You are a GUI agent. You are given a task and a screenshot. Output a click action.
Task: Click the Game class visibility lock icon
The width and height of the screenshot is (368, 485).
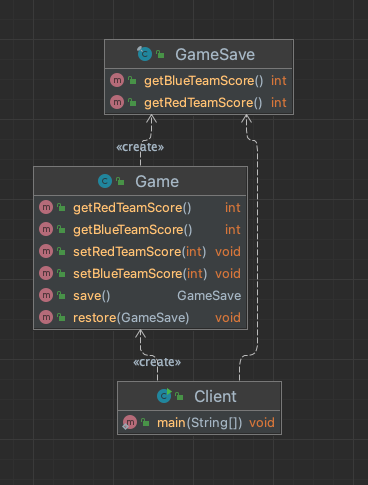click(x=120, y=181)
